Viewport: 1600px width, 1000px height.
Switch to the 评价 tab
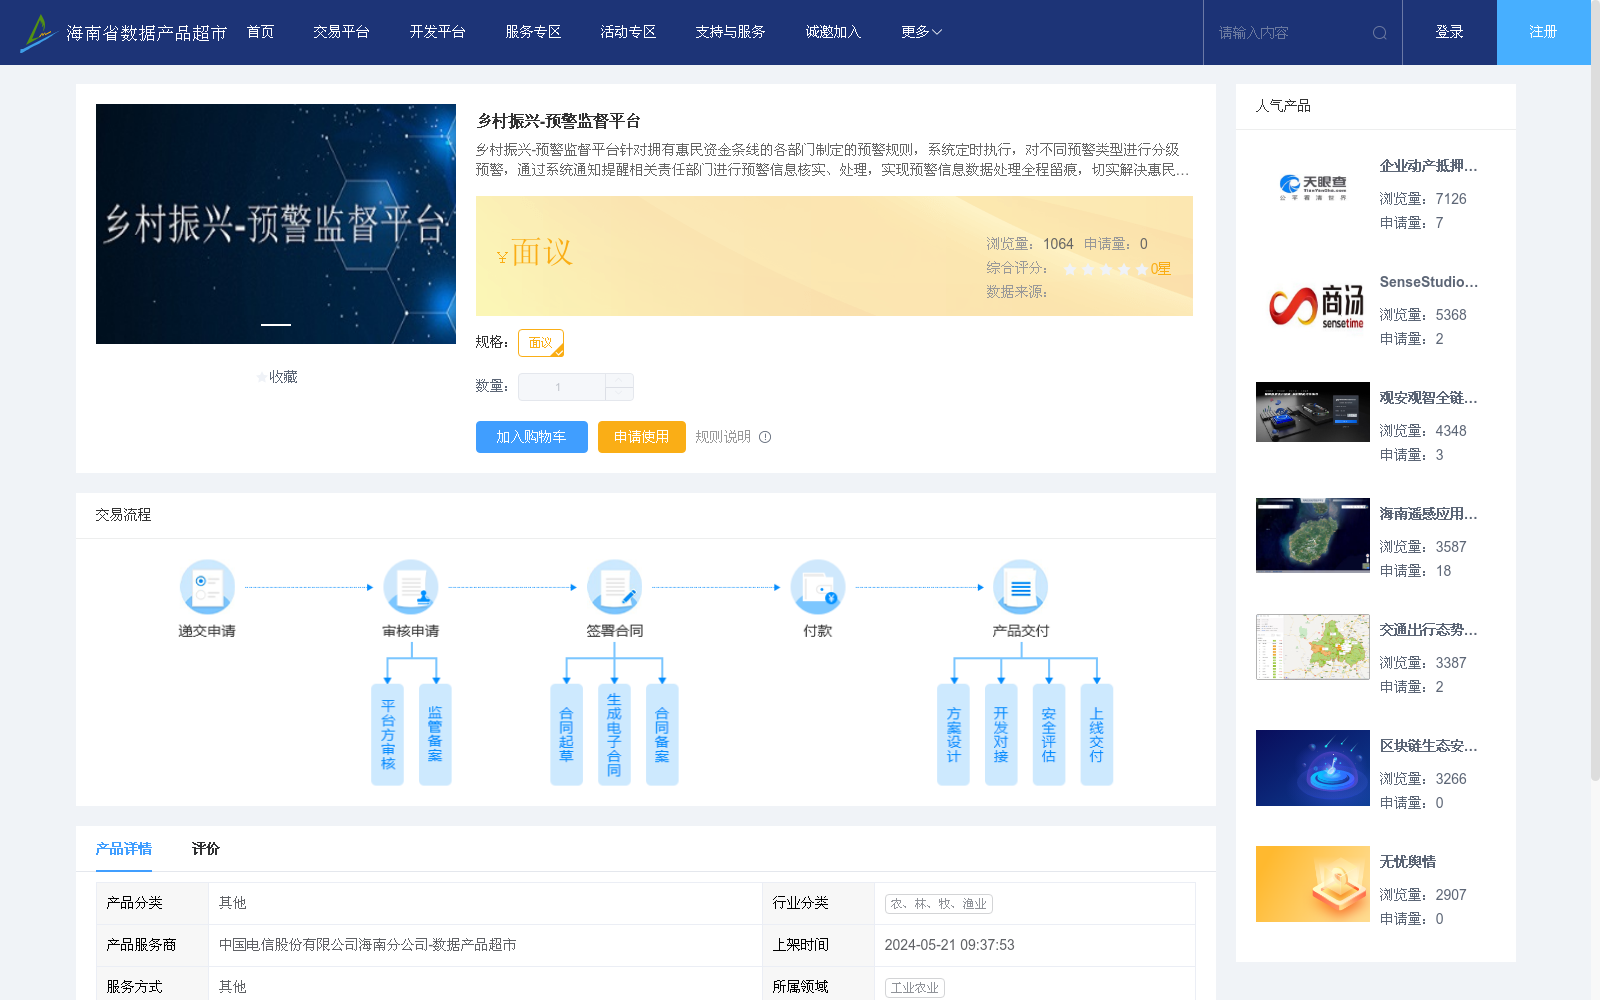206,849
